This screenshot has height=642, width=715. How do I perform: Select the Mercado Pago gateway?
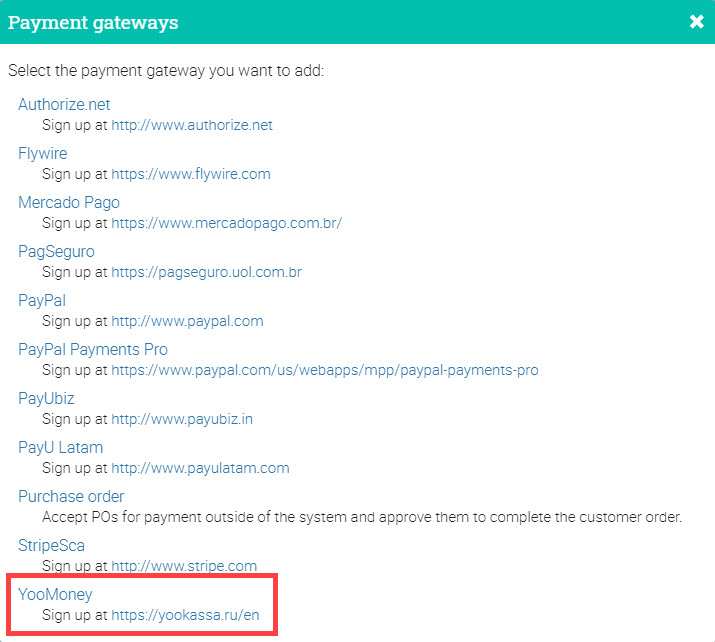tap(69, 202)
